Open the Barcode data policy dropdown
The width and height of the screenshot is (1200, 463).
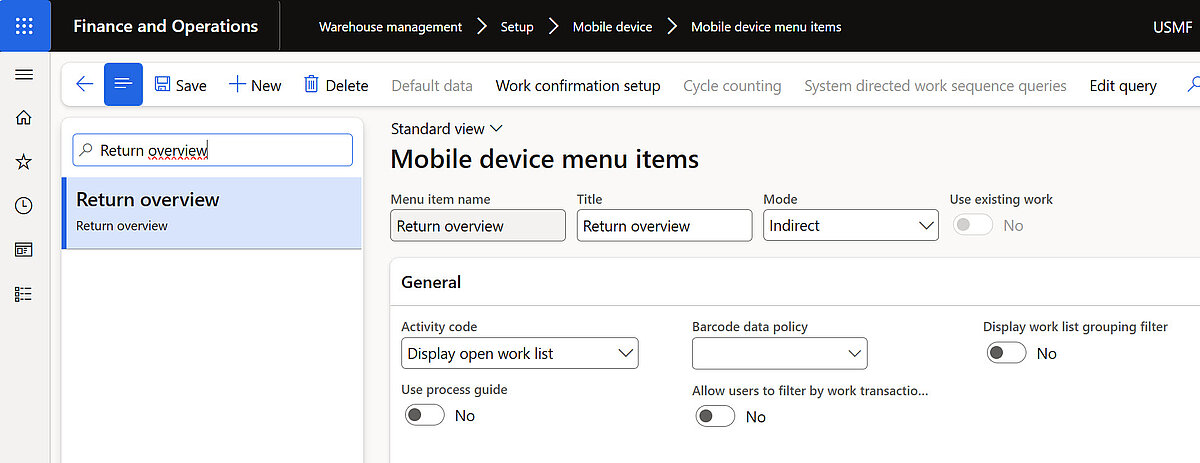pyautogui.click(x=780, y=353)
